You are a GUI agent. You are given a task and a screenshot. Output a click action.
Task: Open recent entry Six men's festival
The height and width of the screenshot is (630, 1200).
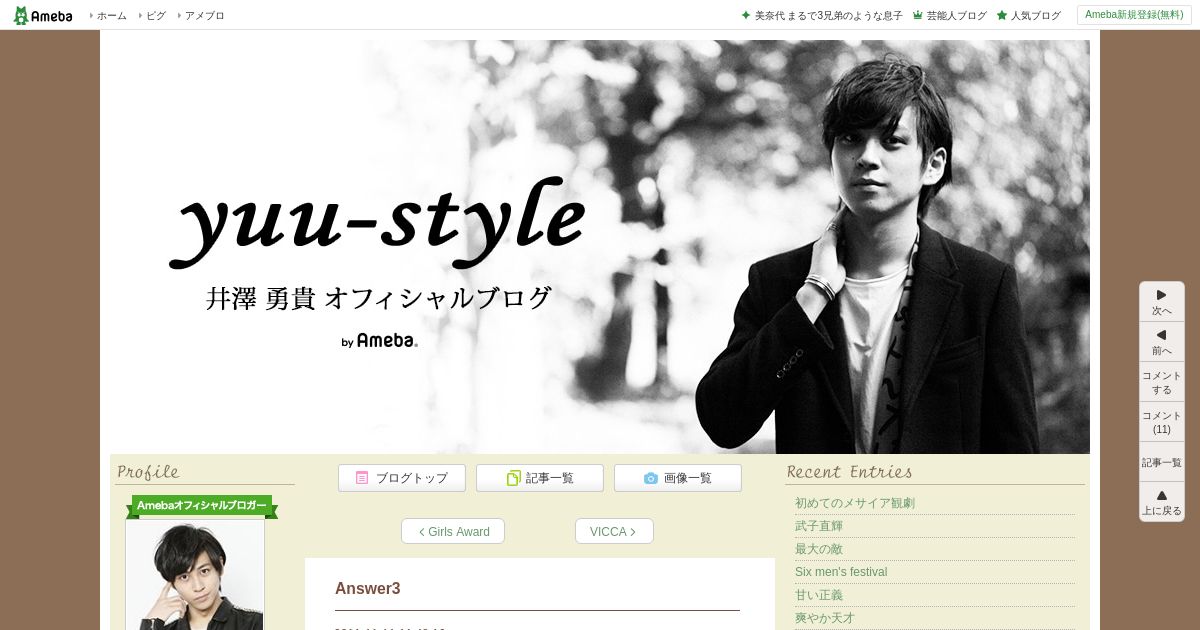(x=841, y=572)
